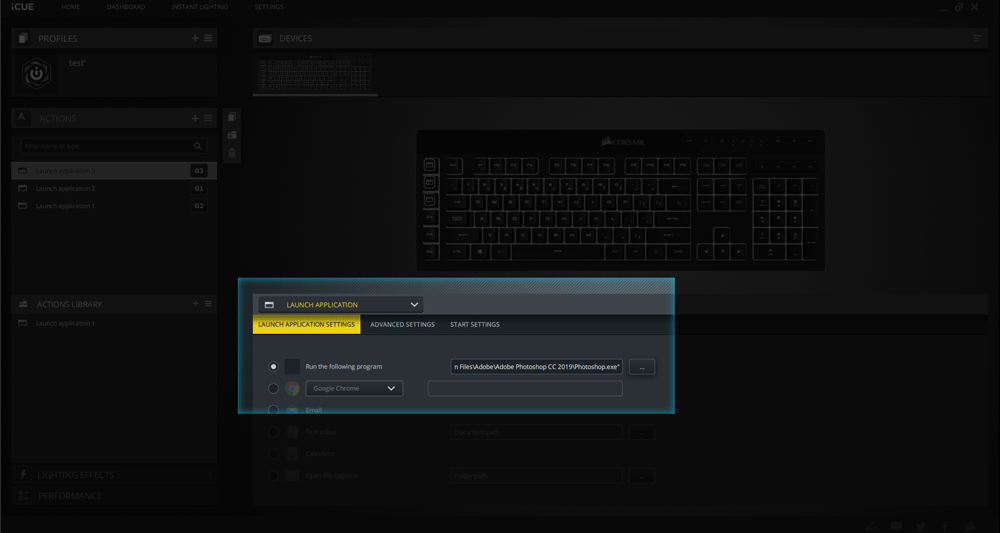Add a new profile with plus icon
Screen dimensions: 1000x533
(x=195, y=38)
